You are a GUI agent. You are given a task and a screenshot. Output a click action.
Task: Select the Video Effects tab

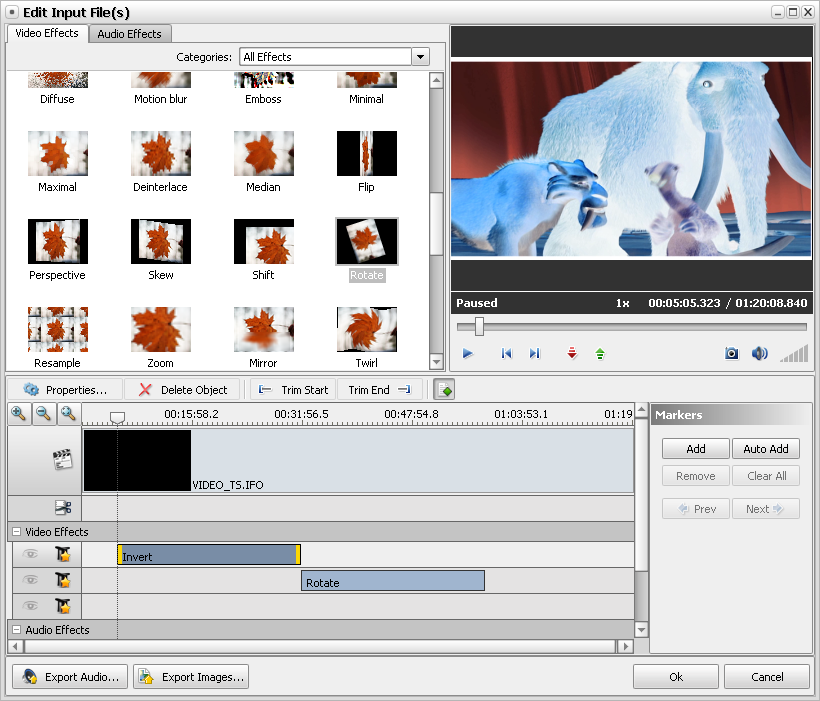pyautogui.click(x=47, y=33)
